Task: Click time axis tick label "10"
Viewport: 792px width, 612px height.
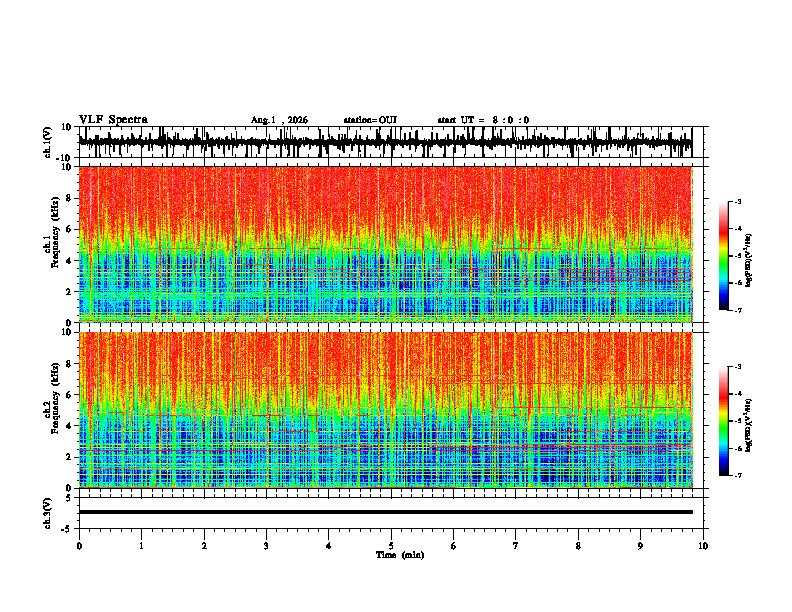Action: (x=703, y=546)
